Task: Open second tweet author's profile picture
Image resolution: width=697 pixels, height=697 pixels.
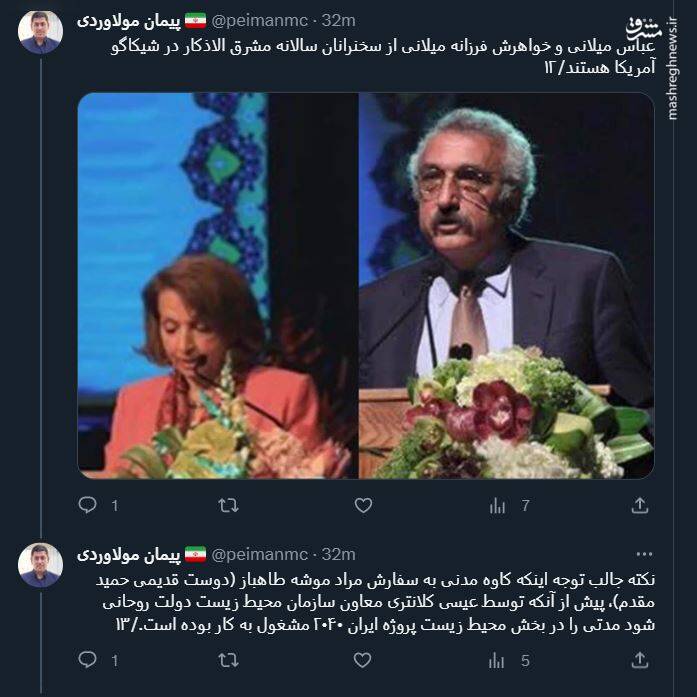Action: (40, 565)
